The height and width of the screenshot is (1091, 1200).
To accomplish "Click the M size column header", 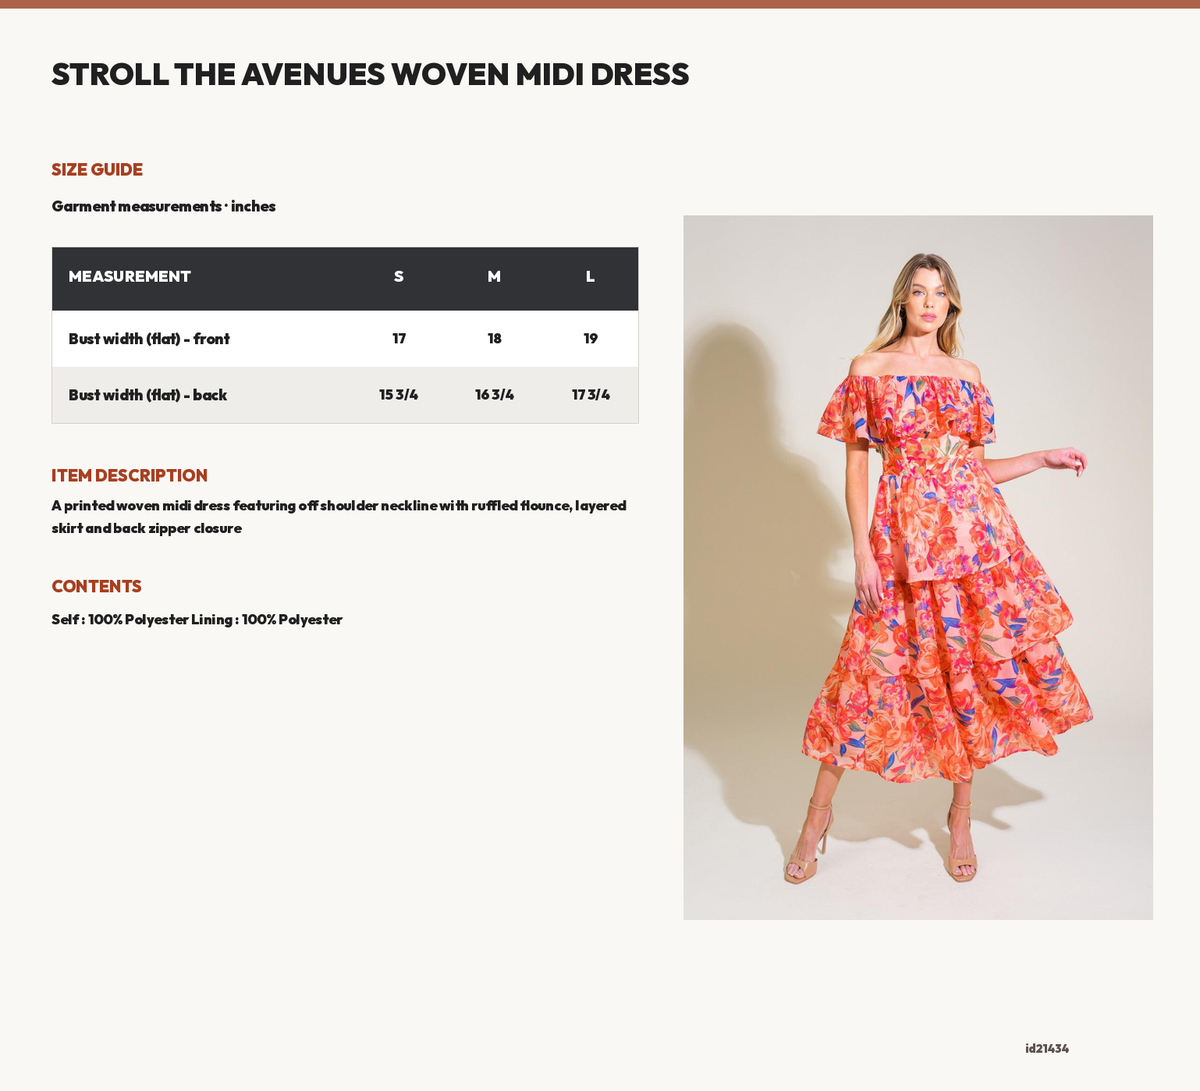I will (x=494, y=276).
